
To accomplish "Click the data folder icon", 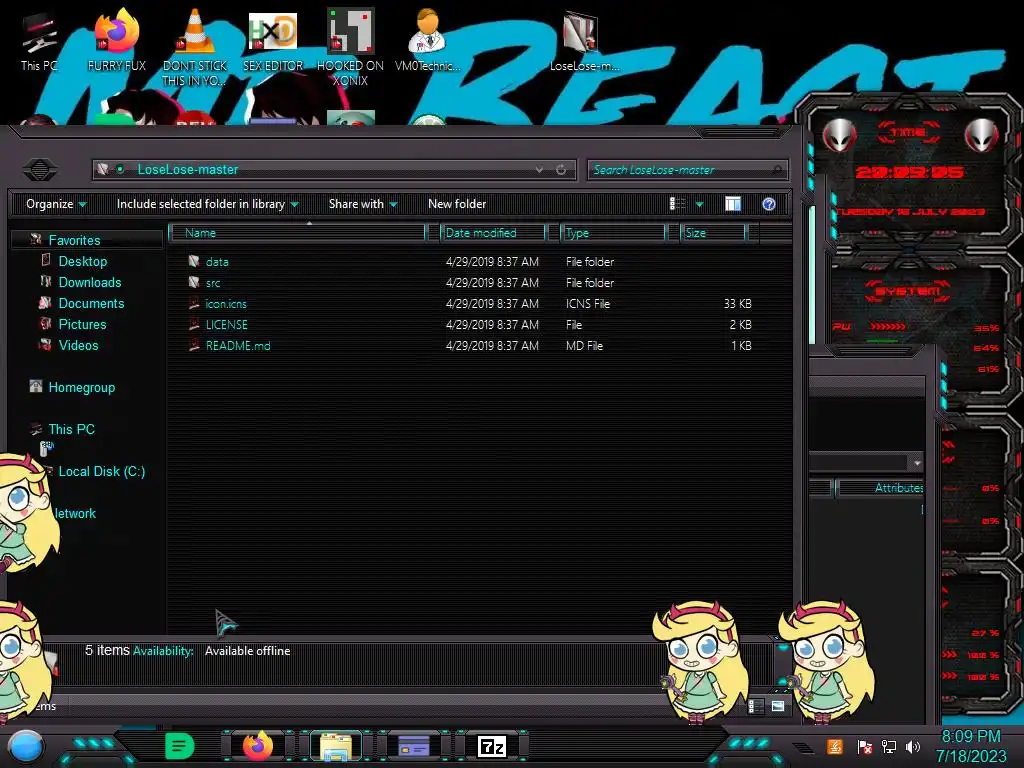I will [x=194, y=261].
